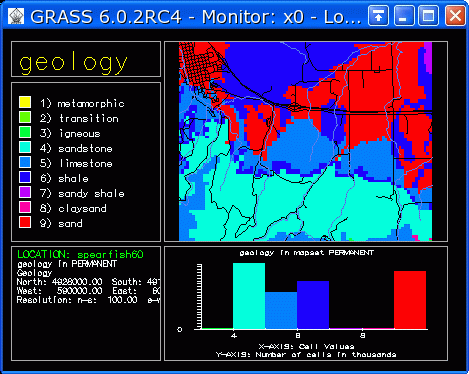Select the igneous green legend swatch
Screen dimensions: 469x374
(25, 132)
